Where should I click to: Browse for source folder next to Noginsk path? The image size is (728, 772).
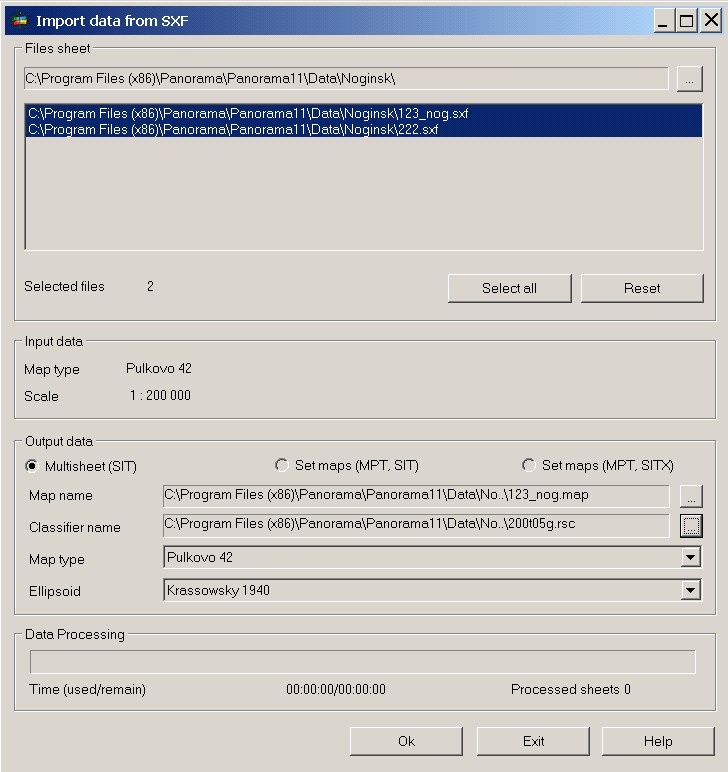pos(689,79)
